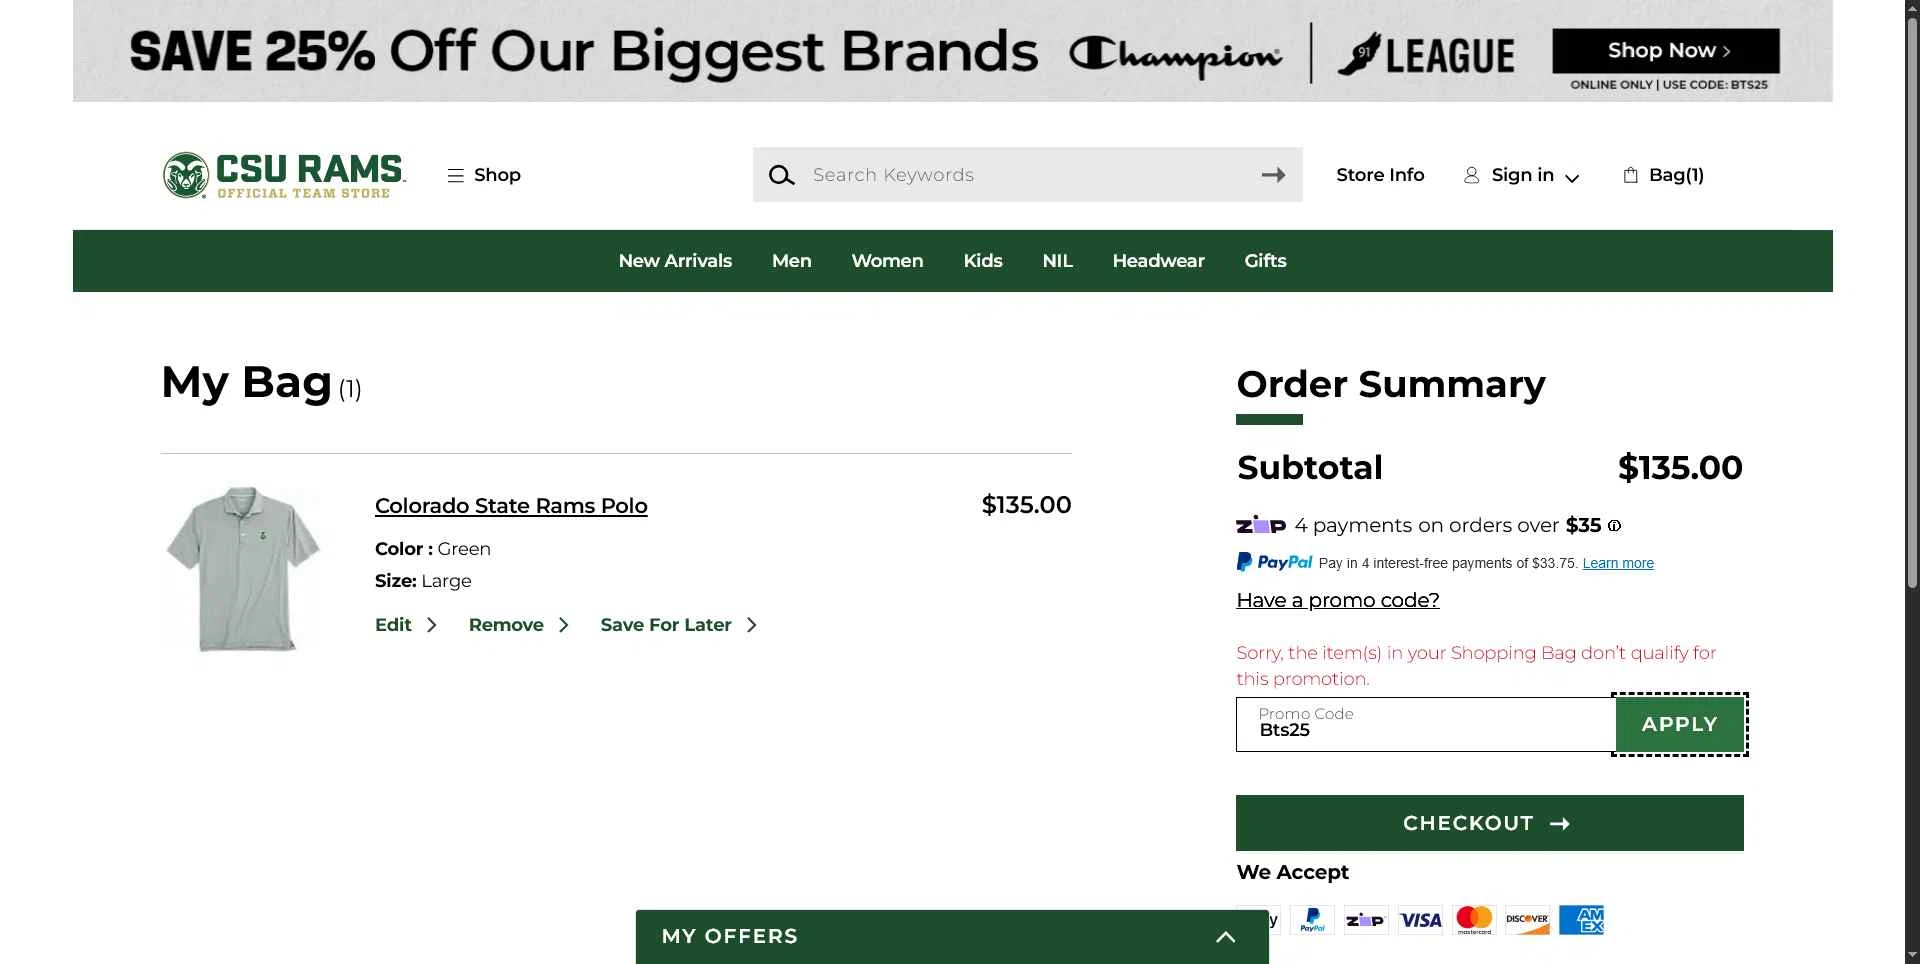
Task: Click the PayPal payment icon under We Accept
Action: (1312, 920)
